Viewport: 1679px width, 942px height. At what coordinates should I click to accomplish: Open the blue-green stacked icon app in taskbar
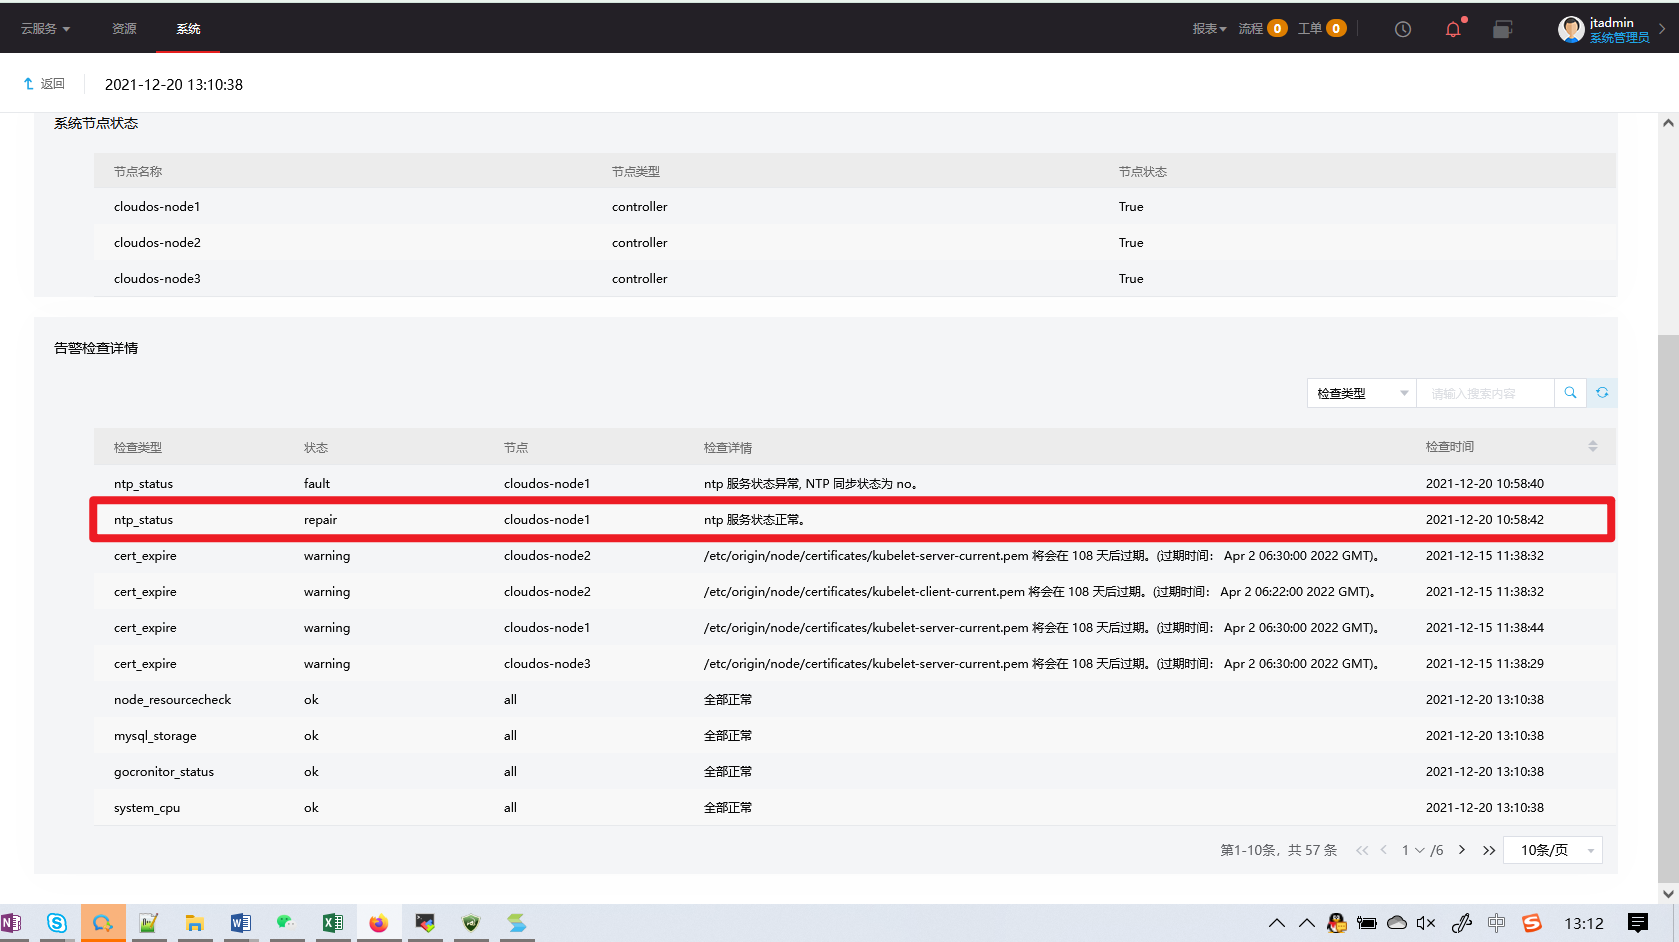tap(516, 923)
